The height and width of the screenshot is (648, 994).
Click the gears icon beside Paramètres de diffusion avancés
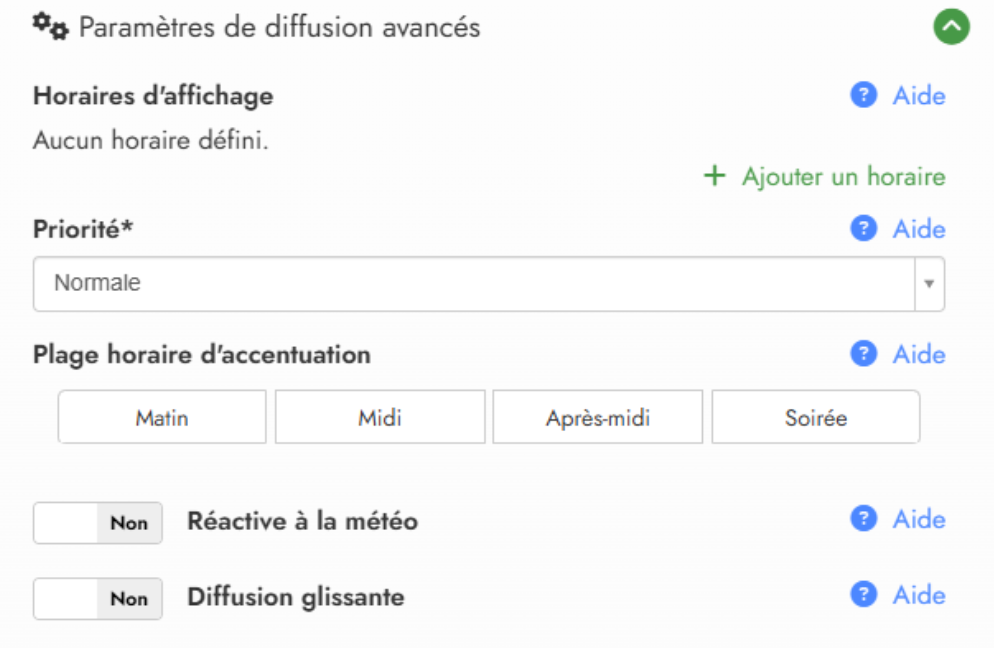[50, 28]
